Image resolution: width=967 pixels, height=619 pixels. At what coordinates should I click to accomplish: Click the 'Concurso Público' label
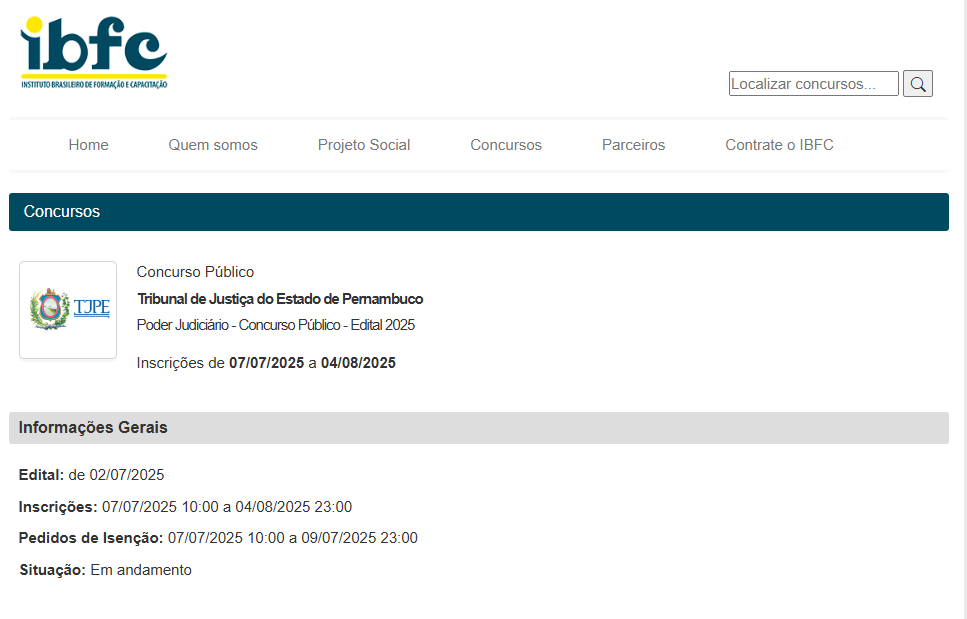click(195, 272)
